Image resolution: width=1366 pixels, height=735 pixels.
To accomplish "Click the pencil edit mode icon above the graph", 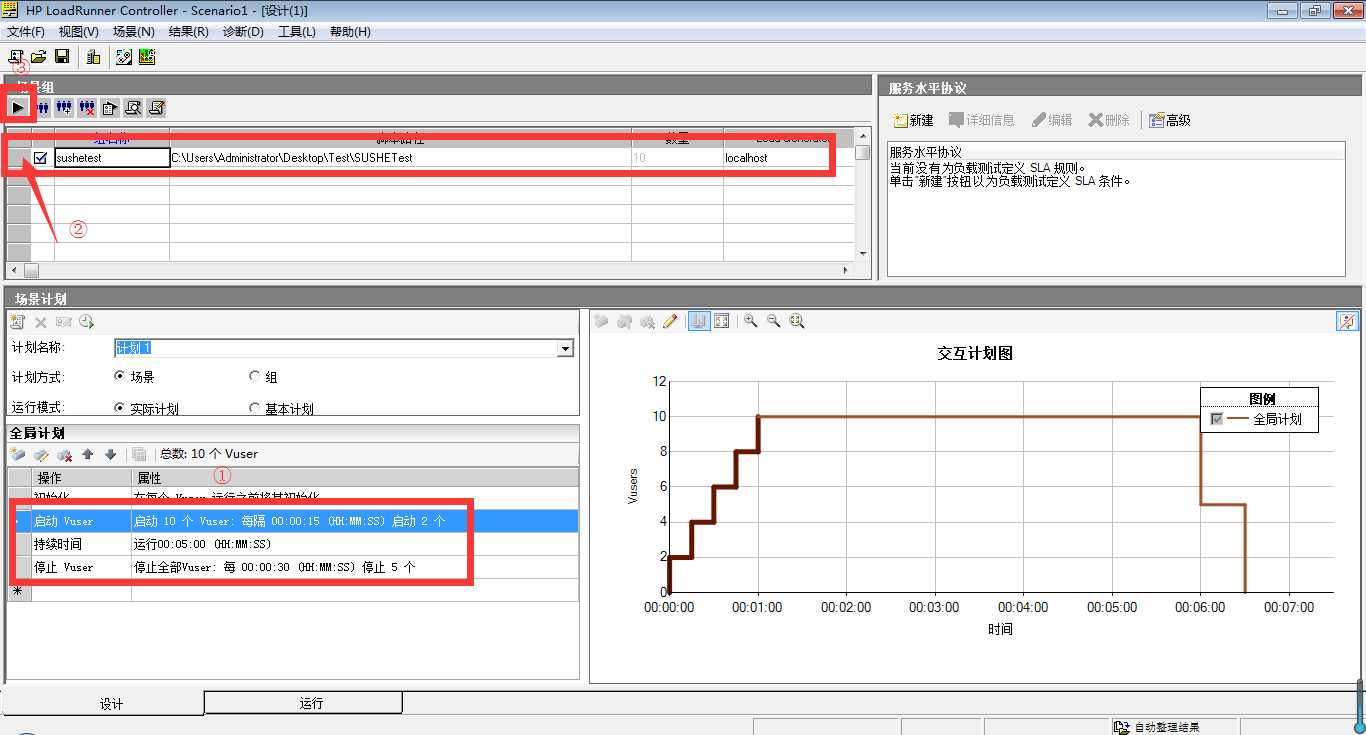I will pyautogui.click(x=670, y=321).
